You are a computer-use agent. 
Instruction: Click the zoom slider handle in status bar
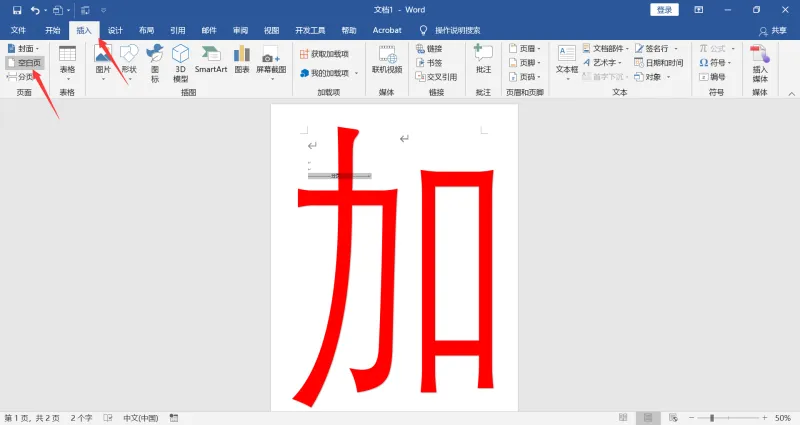[712, 418]
